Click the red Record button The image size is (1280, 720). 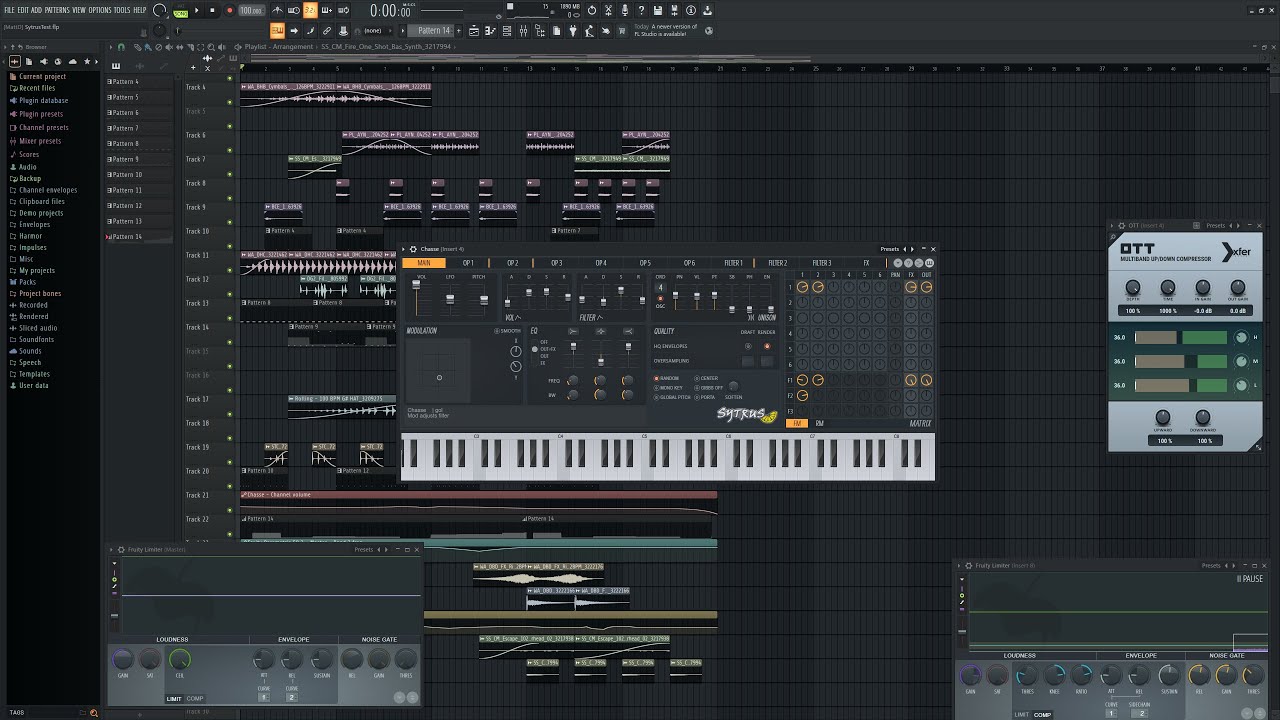(x=229, y=10)
